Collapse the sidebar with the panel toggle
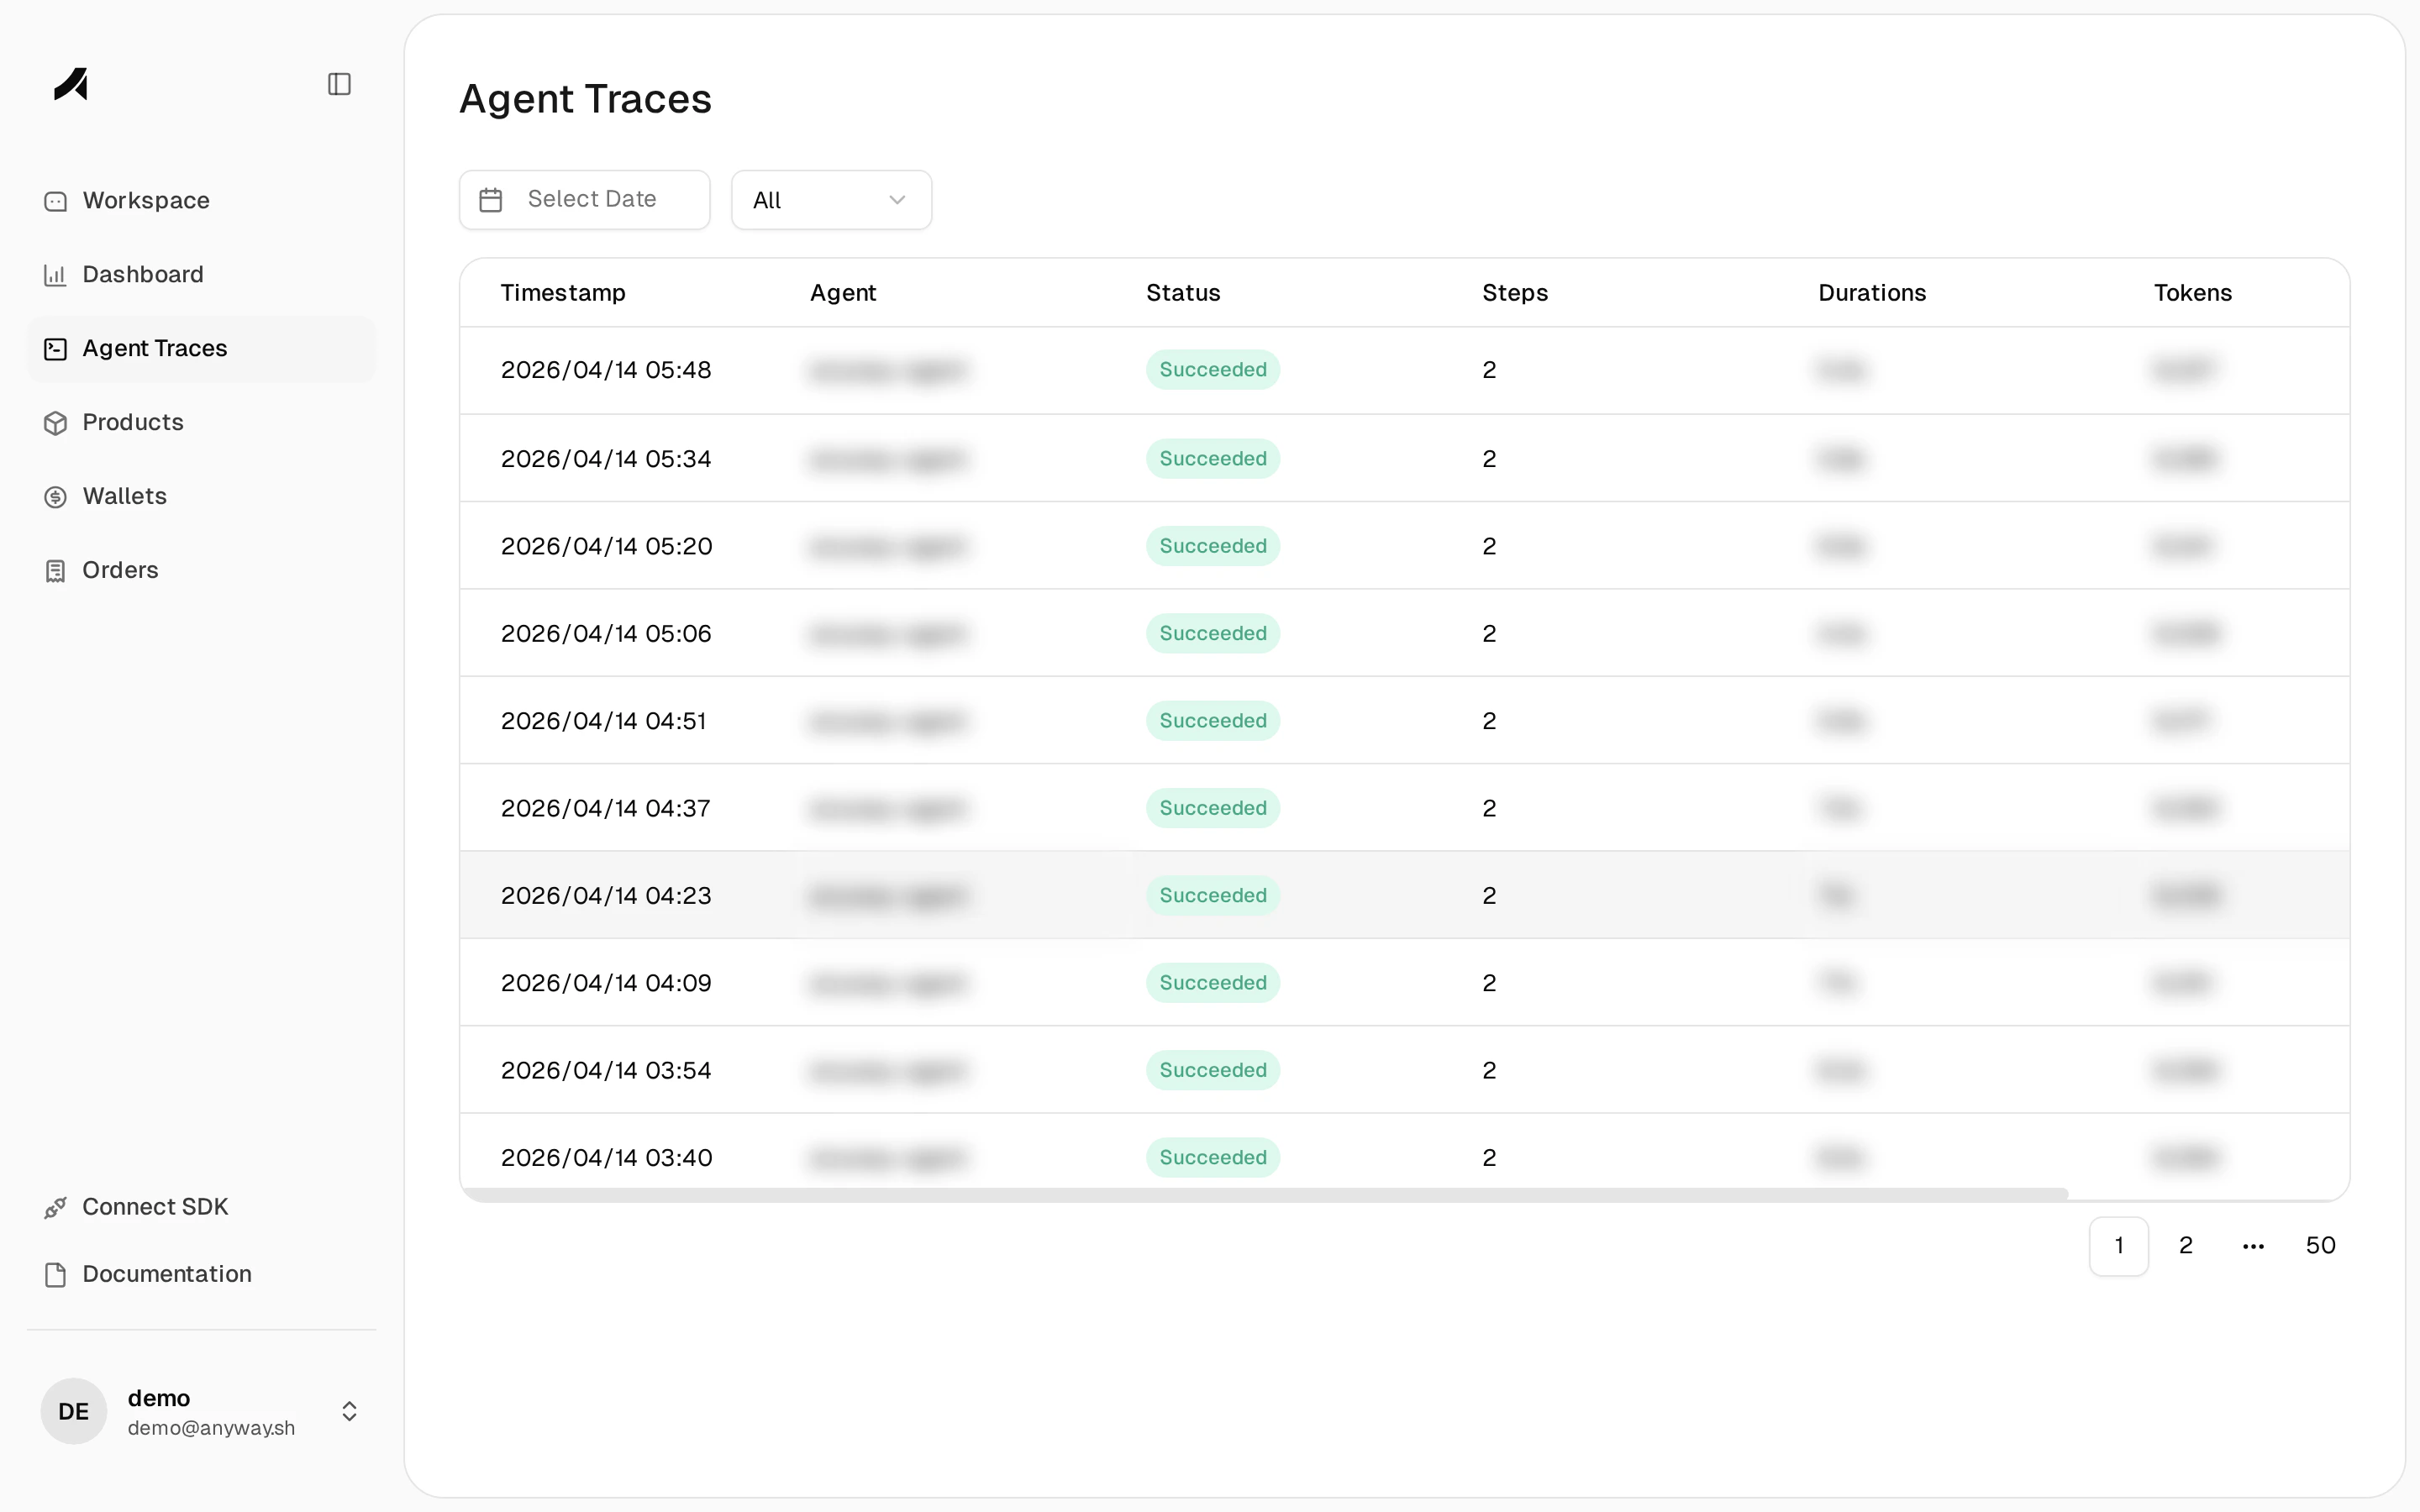The width and height of the screenshot is (2420, 1512). coord(338,84)
